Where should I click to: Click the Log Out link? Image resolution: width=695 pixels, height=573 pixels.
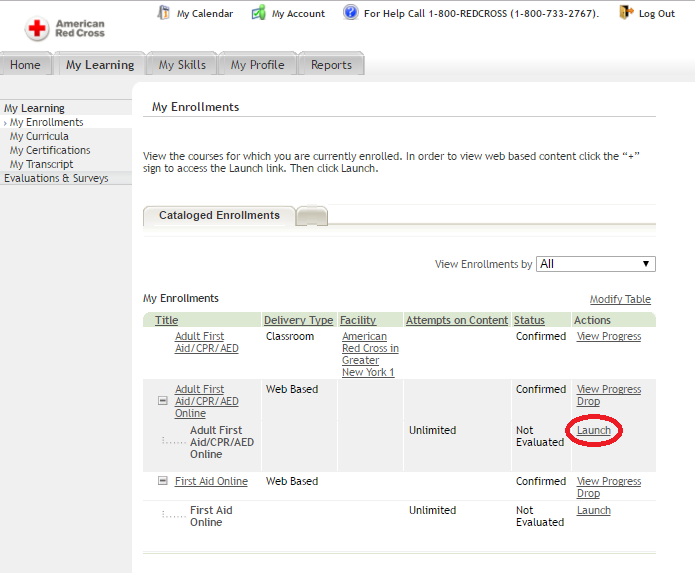(657, 14)
